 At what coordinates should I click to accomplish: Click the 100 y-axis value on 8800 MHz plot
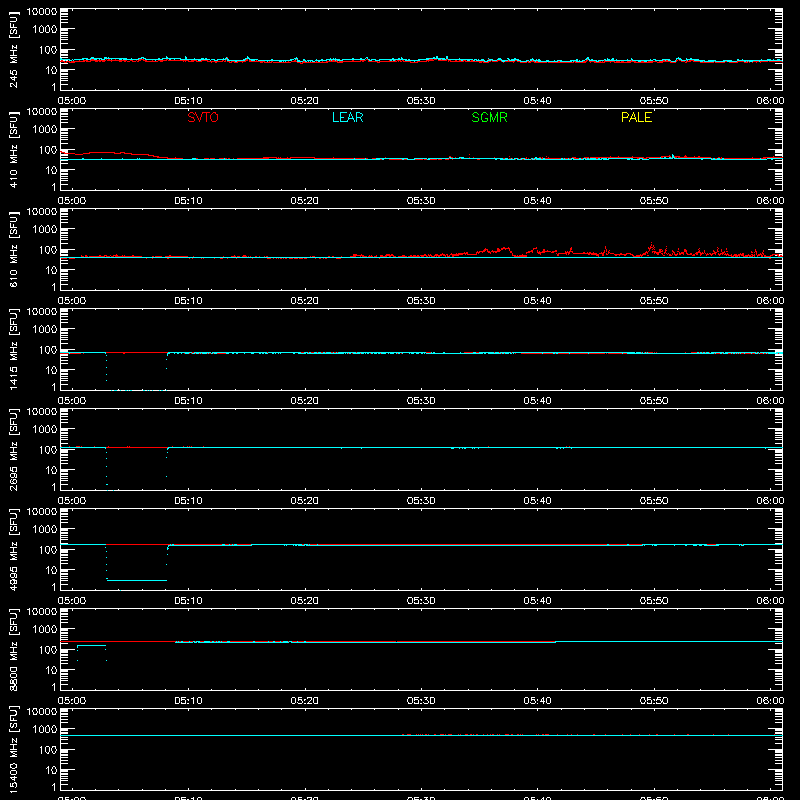(48, 650)
